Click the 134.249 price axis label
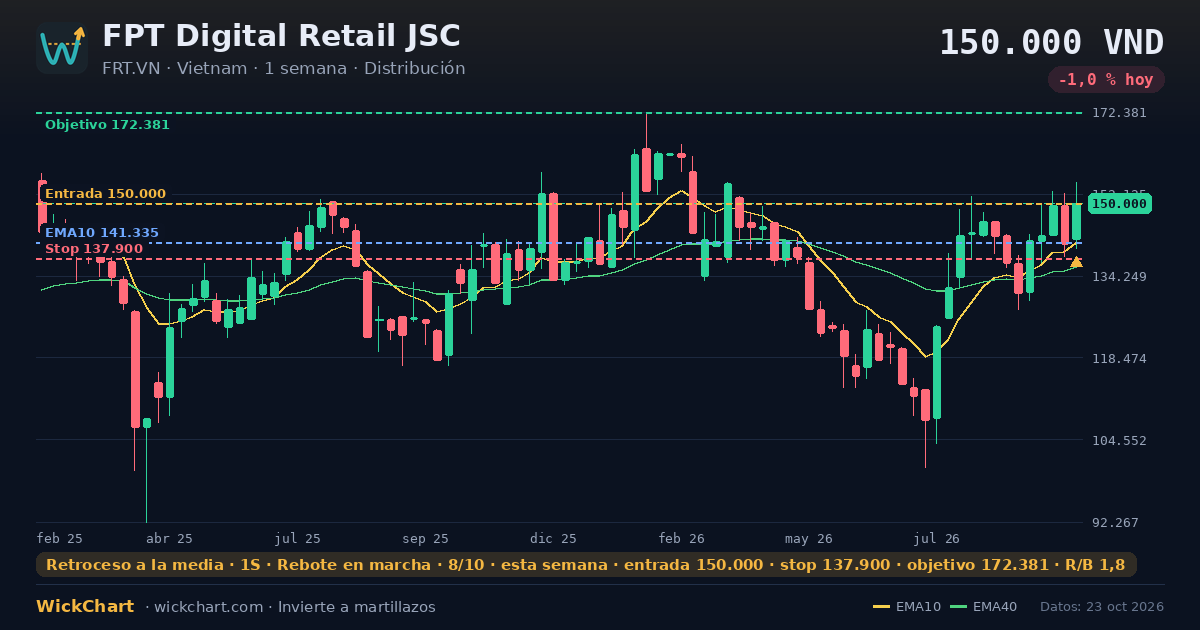Image resolution: width=1200 pixels, height=630 pixels. (x=1119, y=277)
